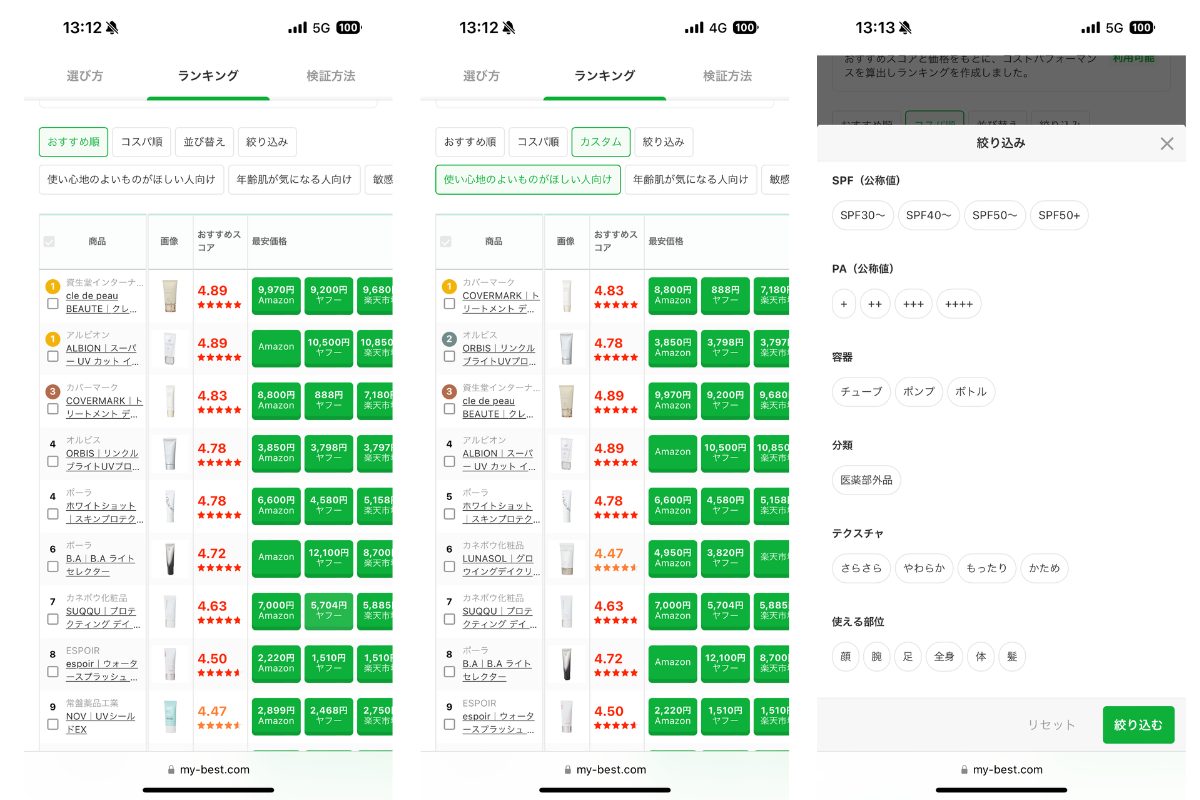Tap 9,970円 Amazon price in left screenshot
1200x800 pixels.
point(276,294)
